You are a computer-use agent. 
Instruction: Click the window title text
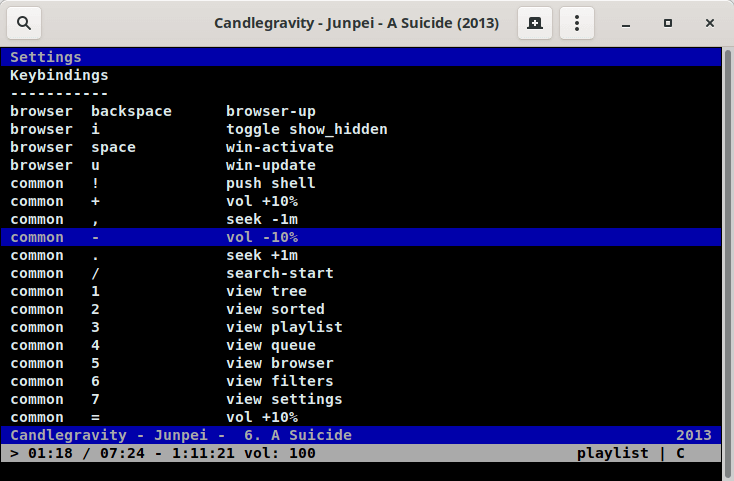(x=357, y=23)
